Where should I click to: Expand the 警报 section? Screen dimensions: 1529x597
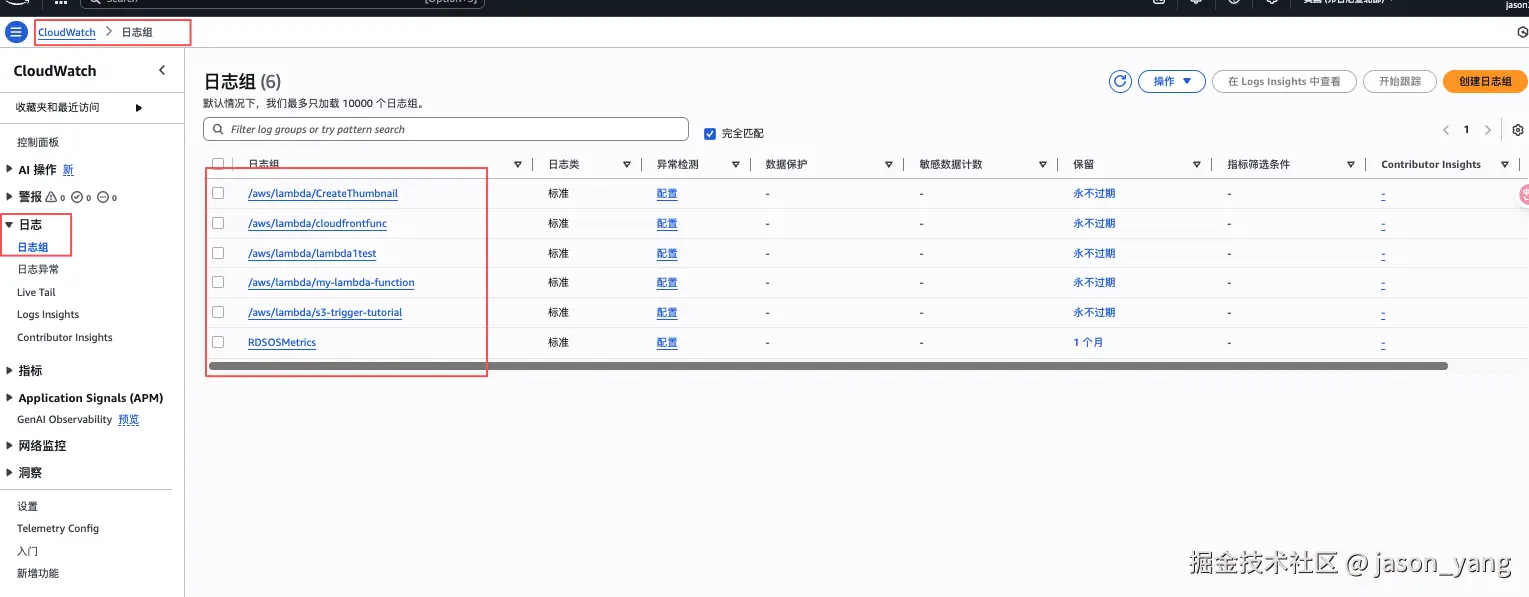(10, 197)
